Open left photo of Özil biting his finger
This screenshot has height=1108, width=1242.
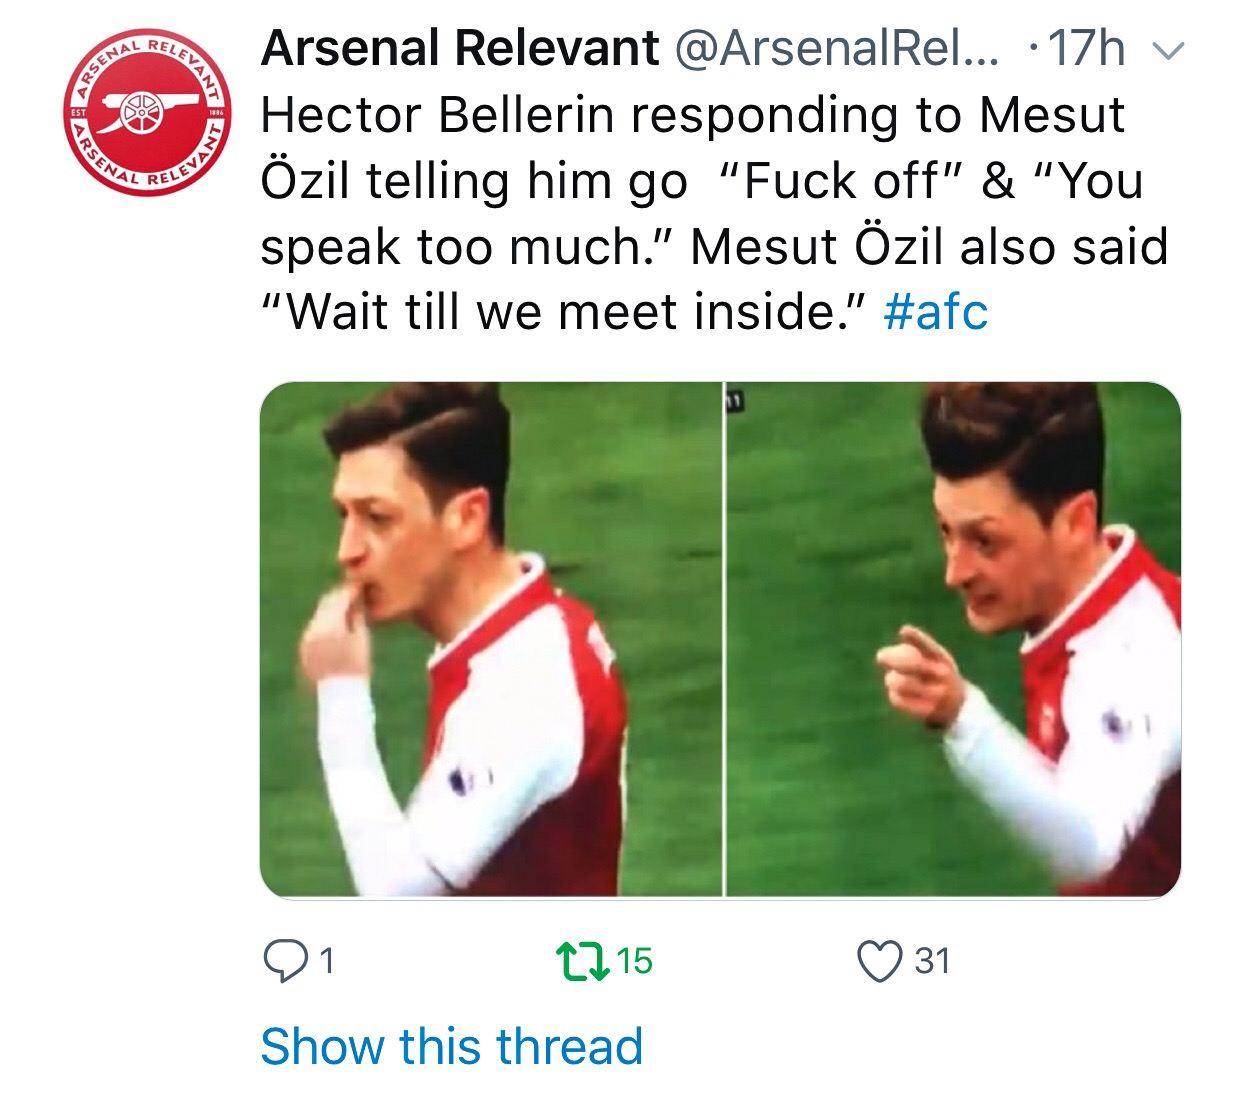[490, 640]
